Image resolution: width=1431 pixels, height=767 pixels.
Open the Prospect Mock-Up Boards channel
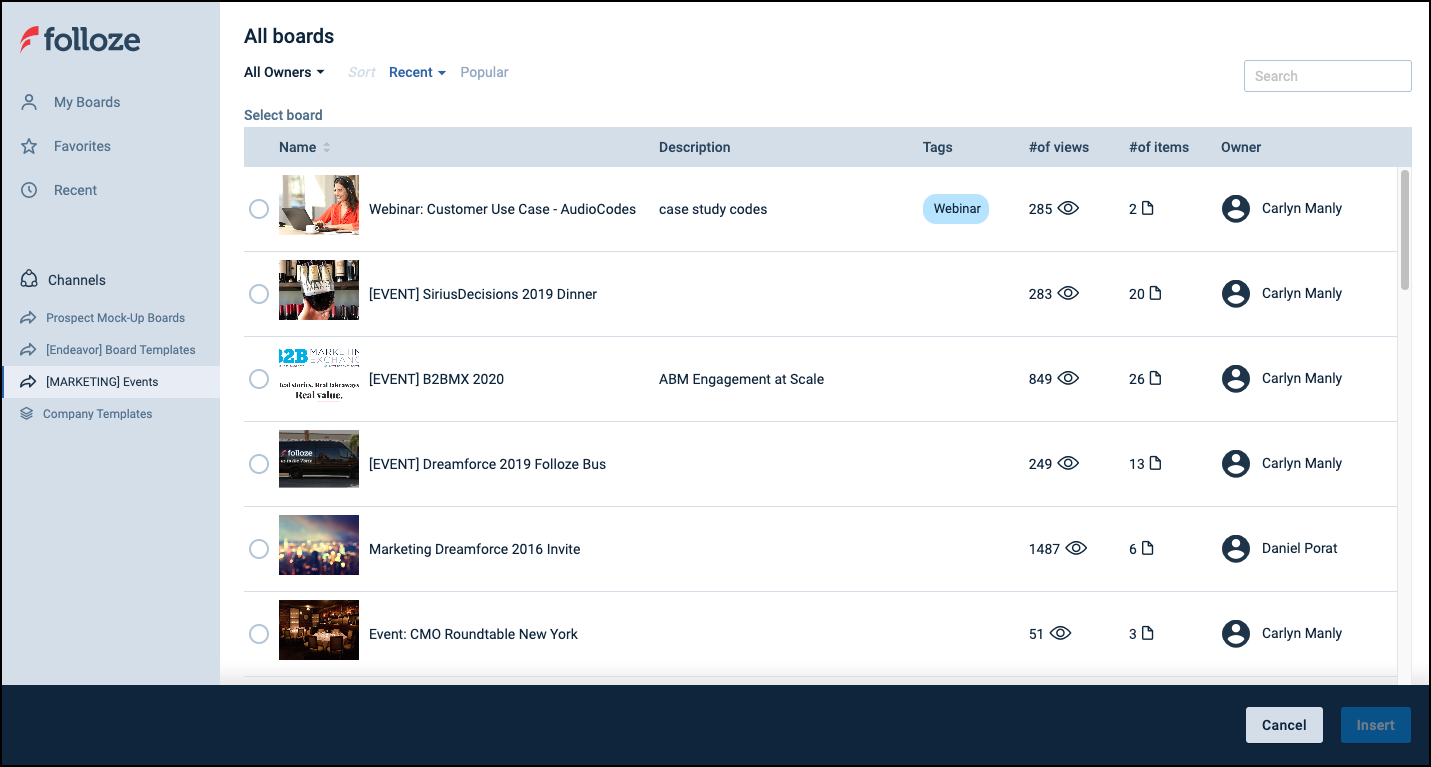tap(115, 318)
